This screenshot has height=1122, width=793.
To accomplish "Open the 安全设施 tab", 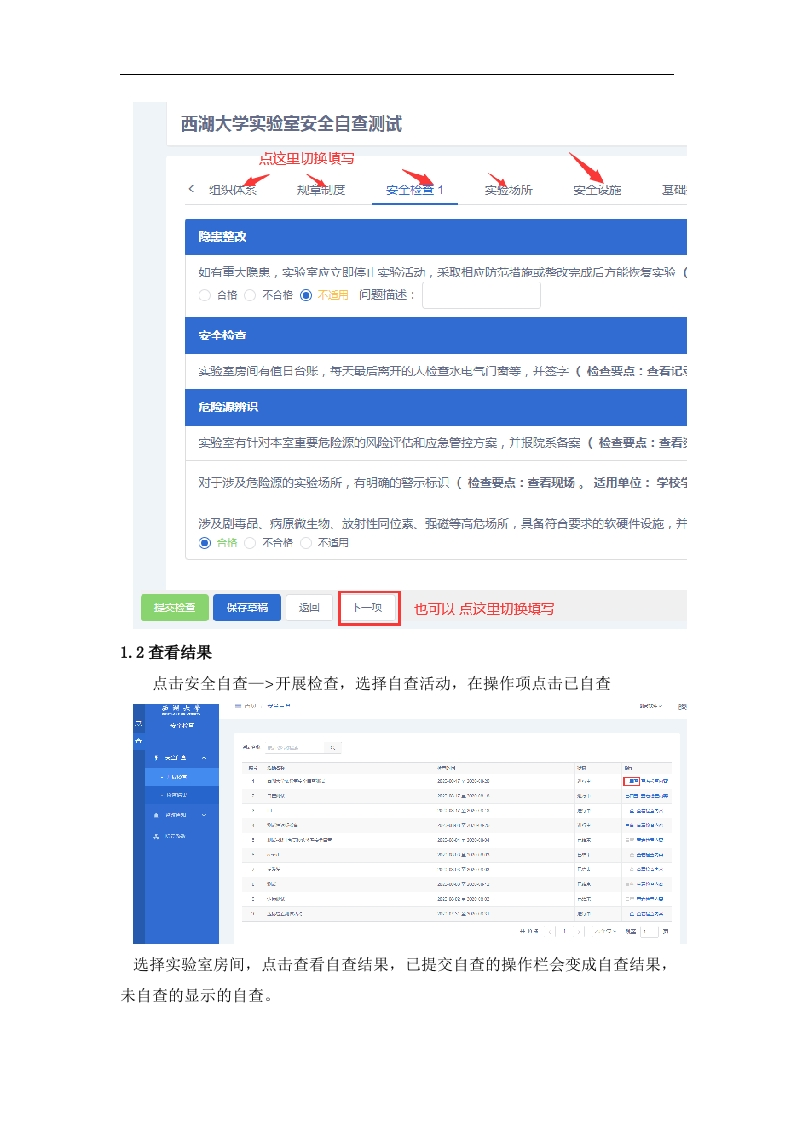I will (x=597, y=190).
